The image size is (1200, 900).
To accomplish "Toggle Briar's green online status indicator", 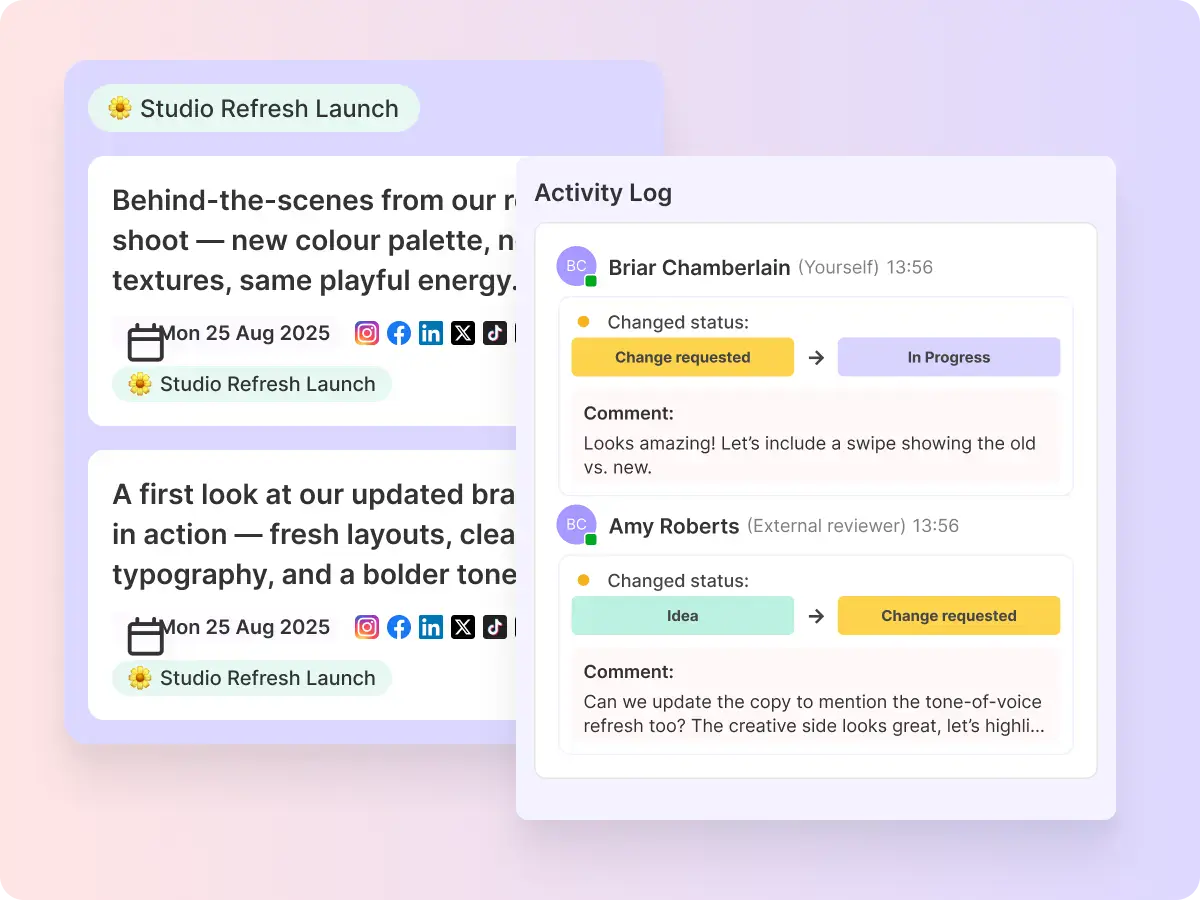I will [590, 281].
